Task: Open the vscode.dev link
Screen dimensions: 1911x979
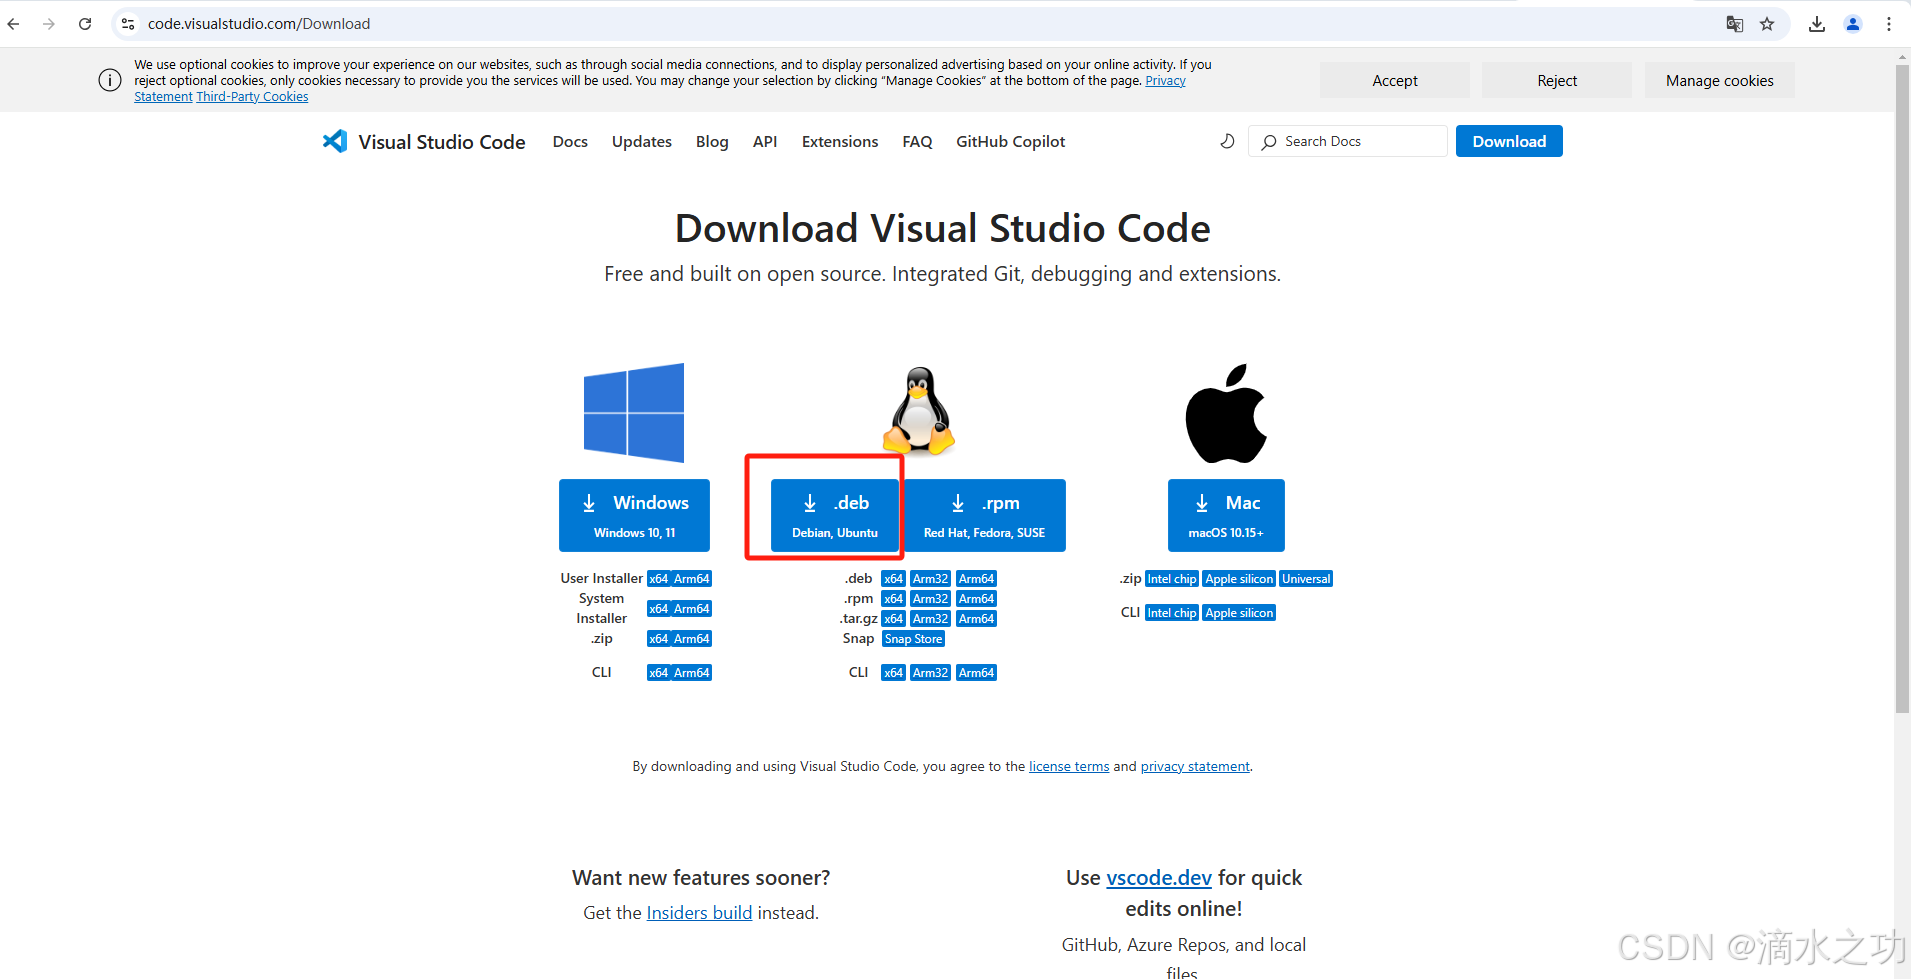Action: click(1159, 878)
